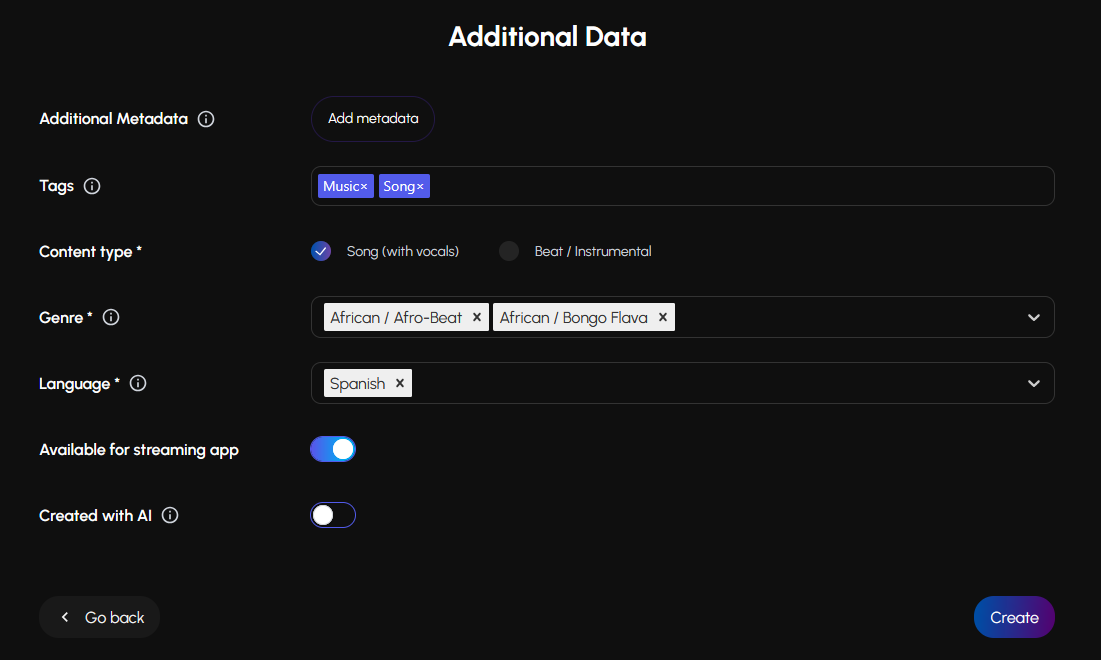Click inside the Tags input field
The image size is (1101, 660).
740,187
